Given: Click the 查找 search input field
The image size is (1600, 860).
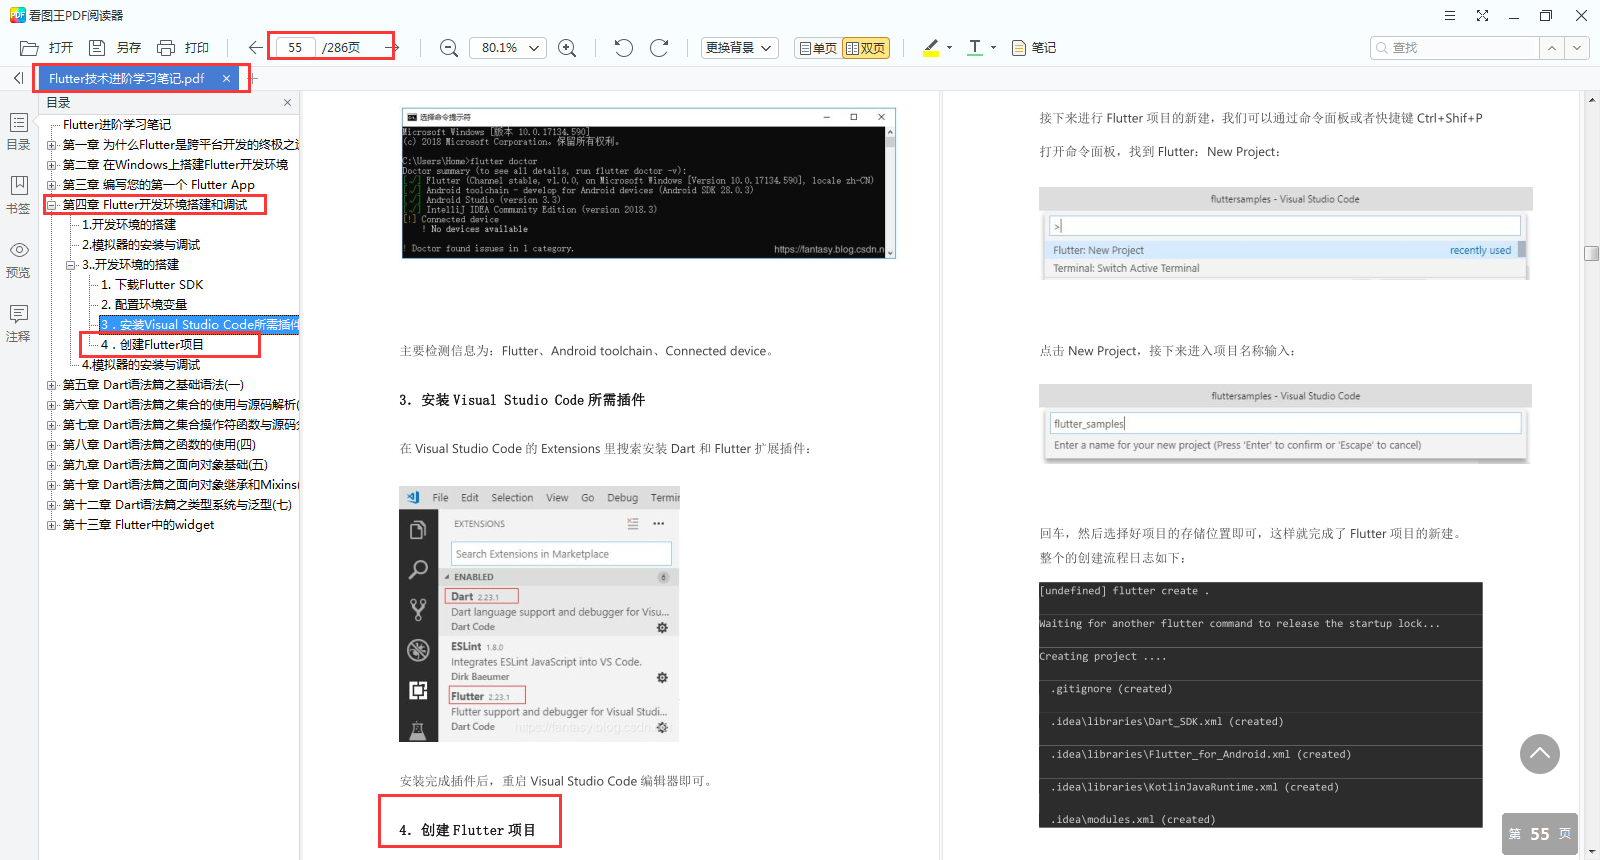Looking at the screenshot, I should point(1455,48).
